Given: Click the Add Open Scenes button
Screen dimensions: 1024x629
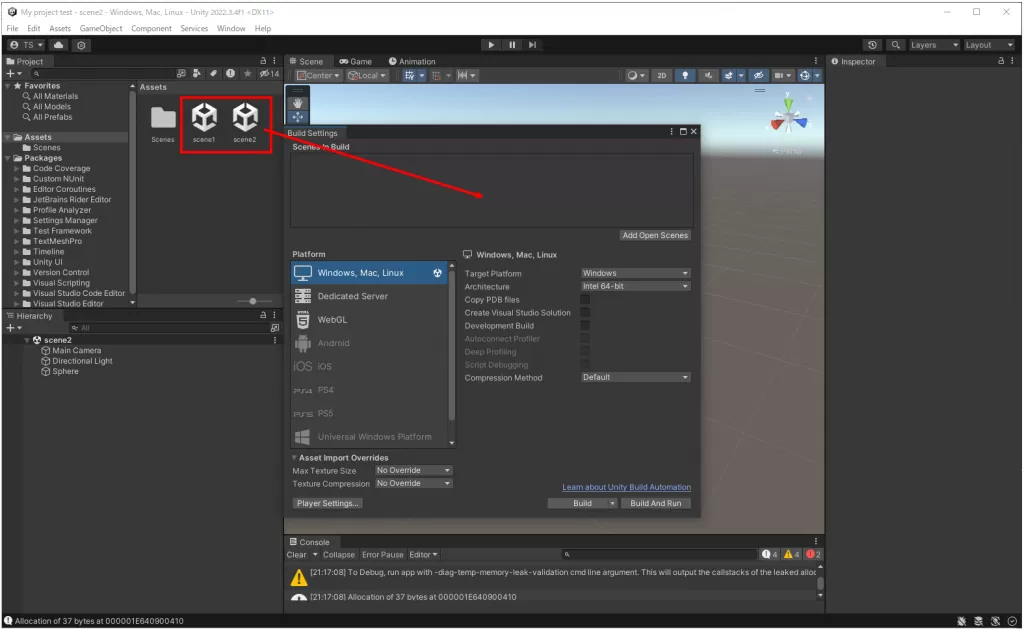Looking at the screenshot, I should pos(655,236).
